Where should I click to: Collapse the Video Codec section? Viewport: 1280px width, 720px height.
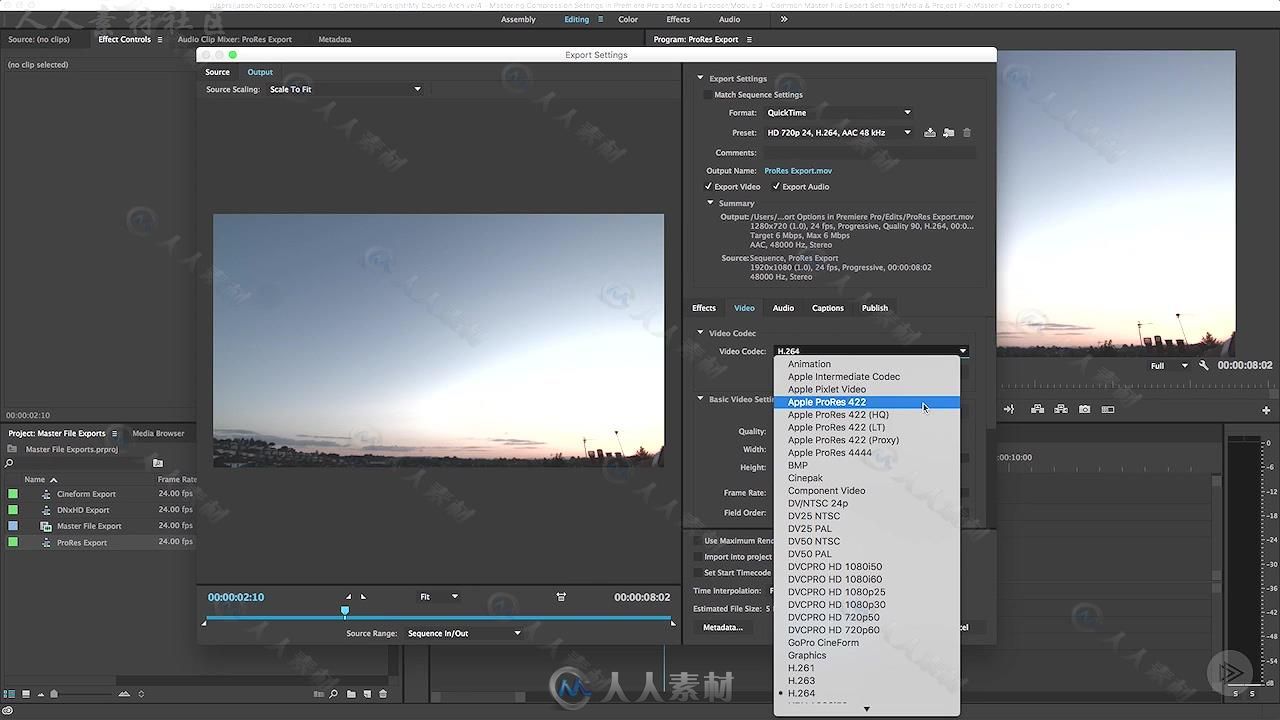click(701, 333)
